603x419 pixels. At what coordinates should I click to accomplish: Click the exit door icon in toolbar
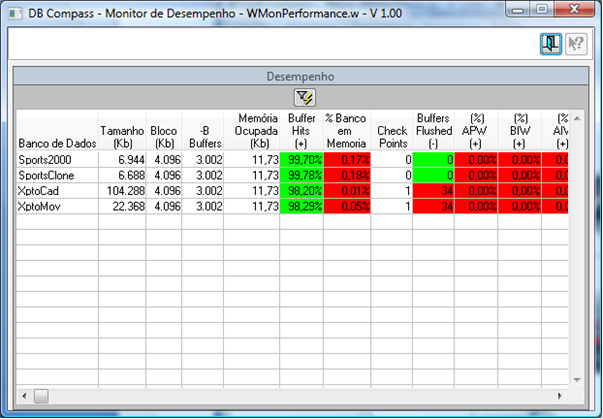(x=551, y=44)
